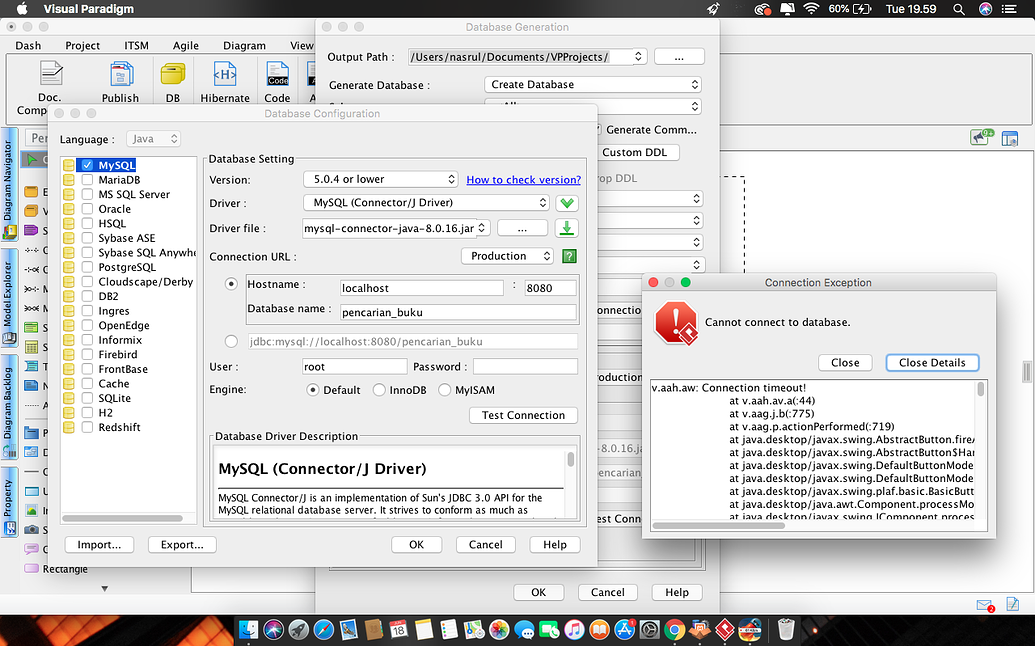
Task: Open the Generate Database Create Database dropdown
Action: [592, 84]
